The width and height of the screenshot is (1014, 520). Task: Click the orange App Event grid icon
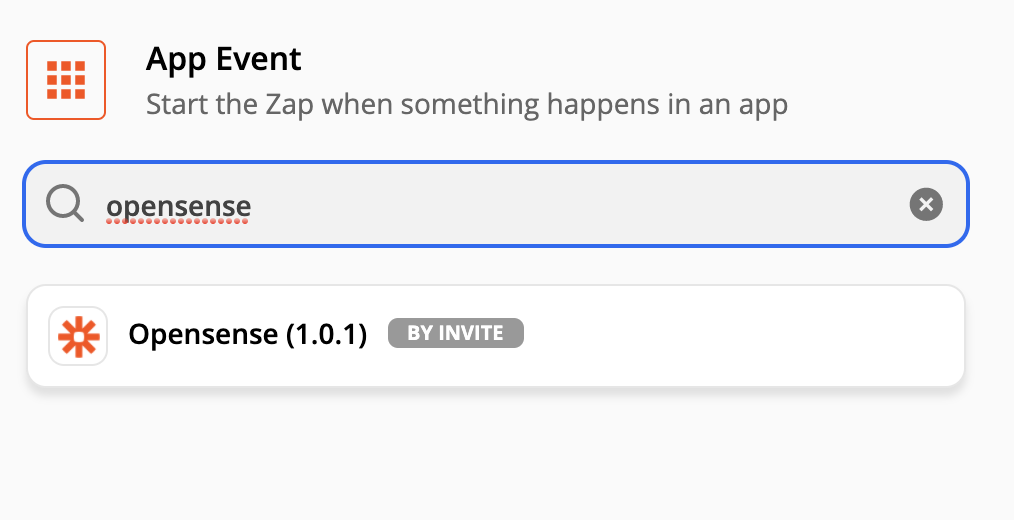tap(66, 80)
